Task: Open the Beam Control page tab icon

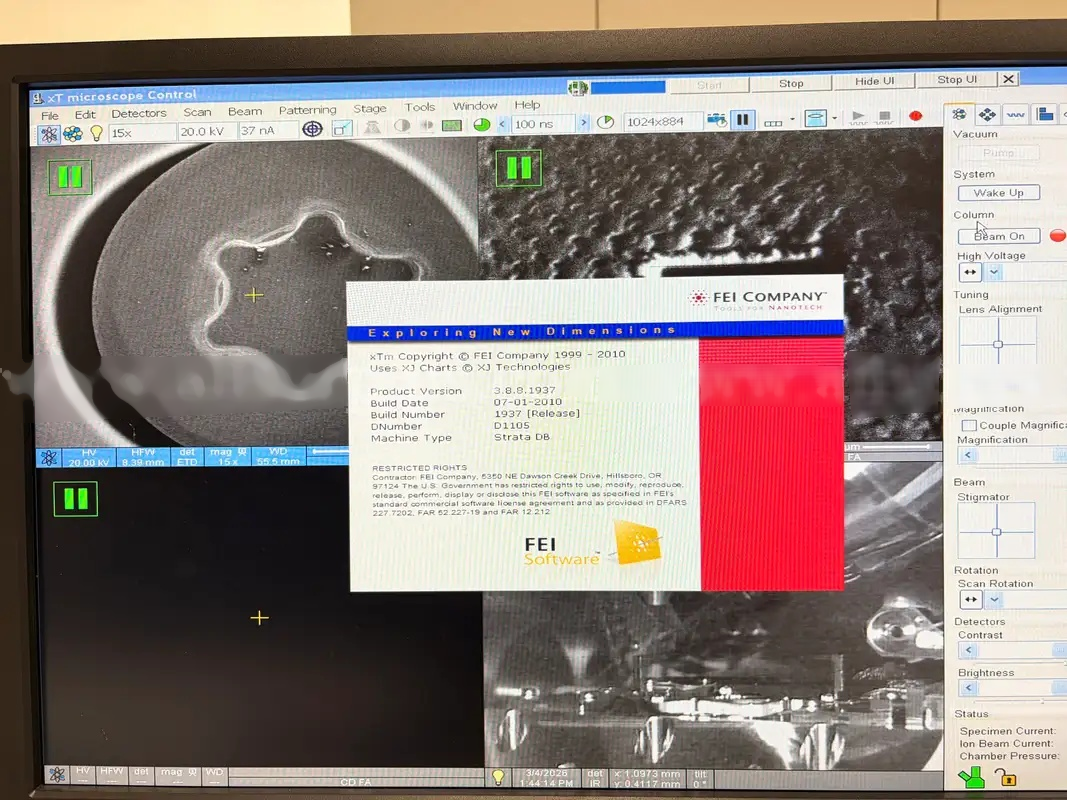Action: click(959, 114)
